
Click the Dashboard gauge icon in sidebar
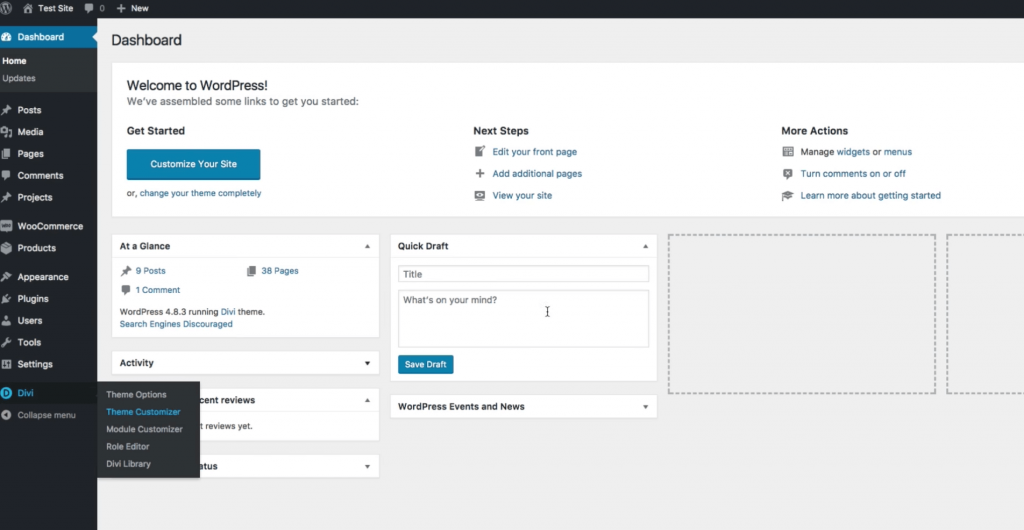7,37
